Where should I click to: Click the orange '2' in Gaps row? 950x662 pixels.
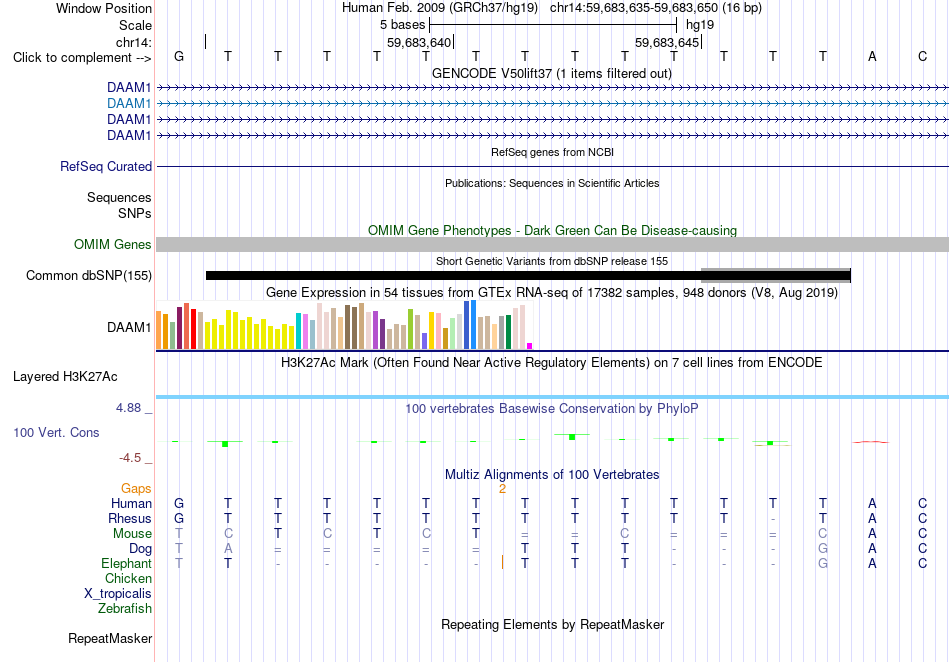pyautogui.click(x=502, y=489)
